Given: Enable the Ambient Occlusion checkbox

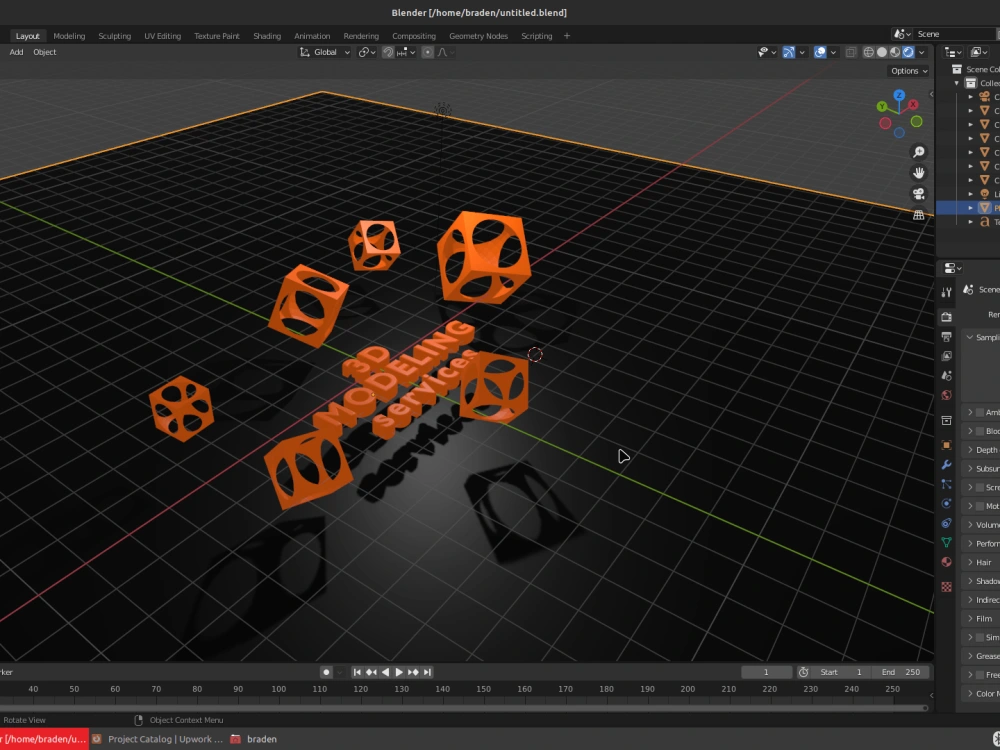Looking at the screenshot, I should [980, 413].
